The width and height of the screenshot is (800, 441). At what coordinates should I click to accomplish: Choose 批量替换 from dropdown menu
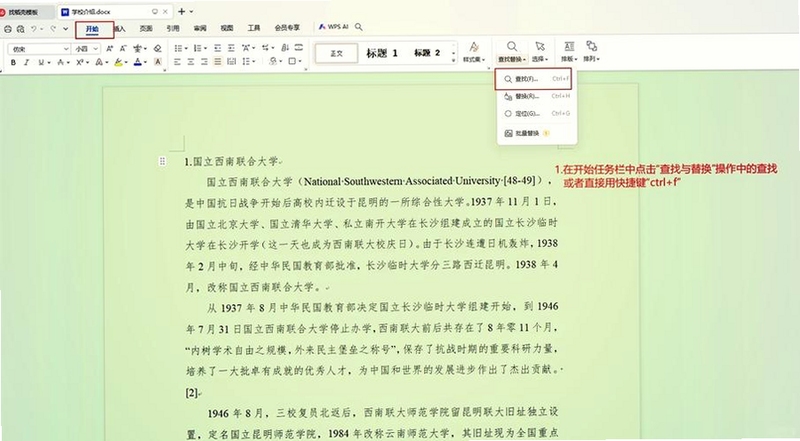coord(536,133)
